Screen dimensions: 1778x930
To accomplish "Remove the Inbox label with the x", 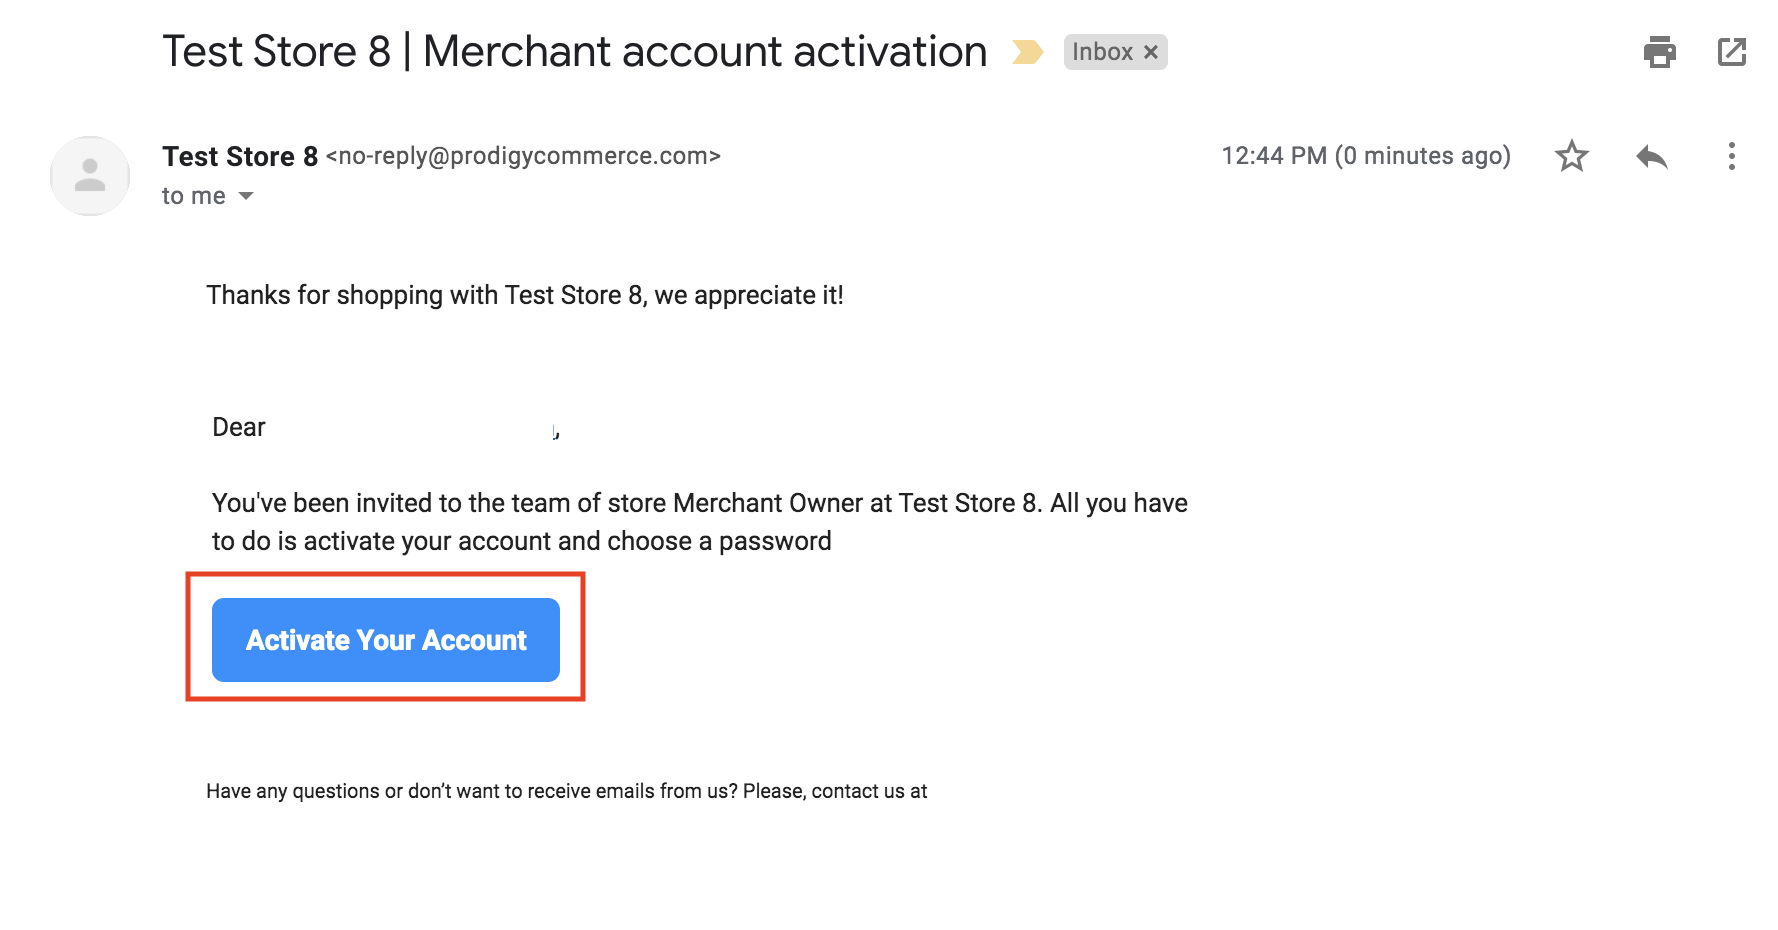I will coord(1151,52).
